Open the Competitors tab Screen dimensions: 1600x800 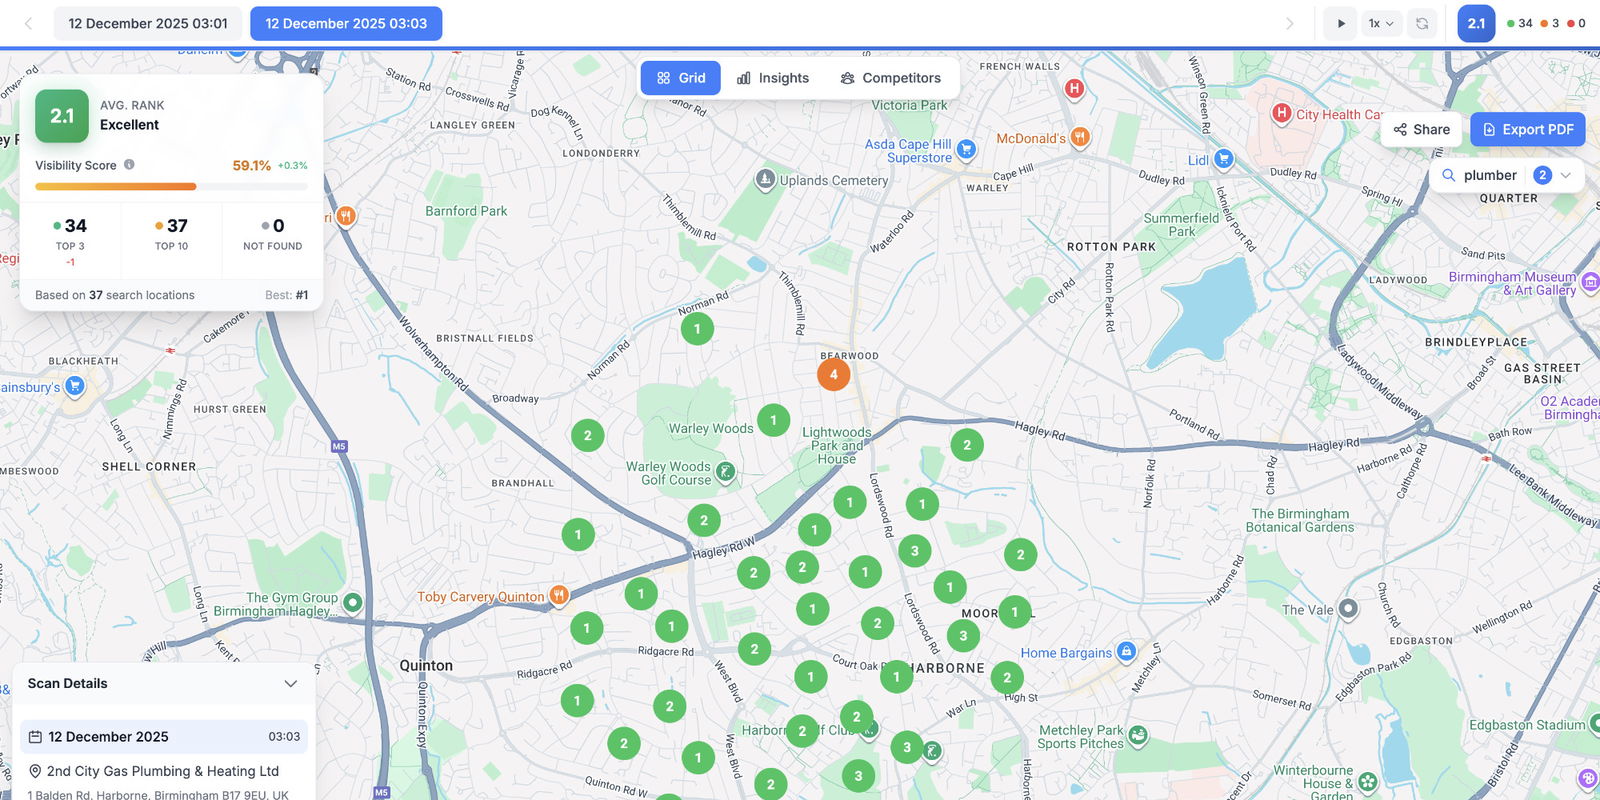890,78
